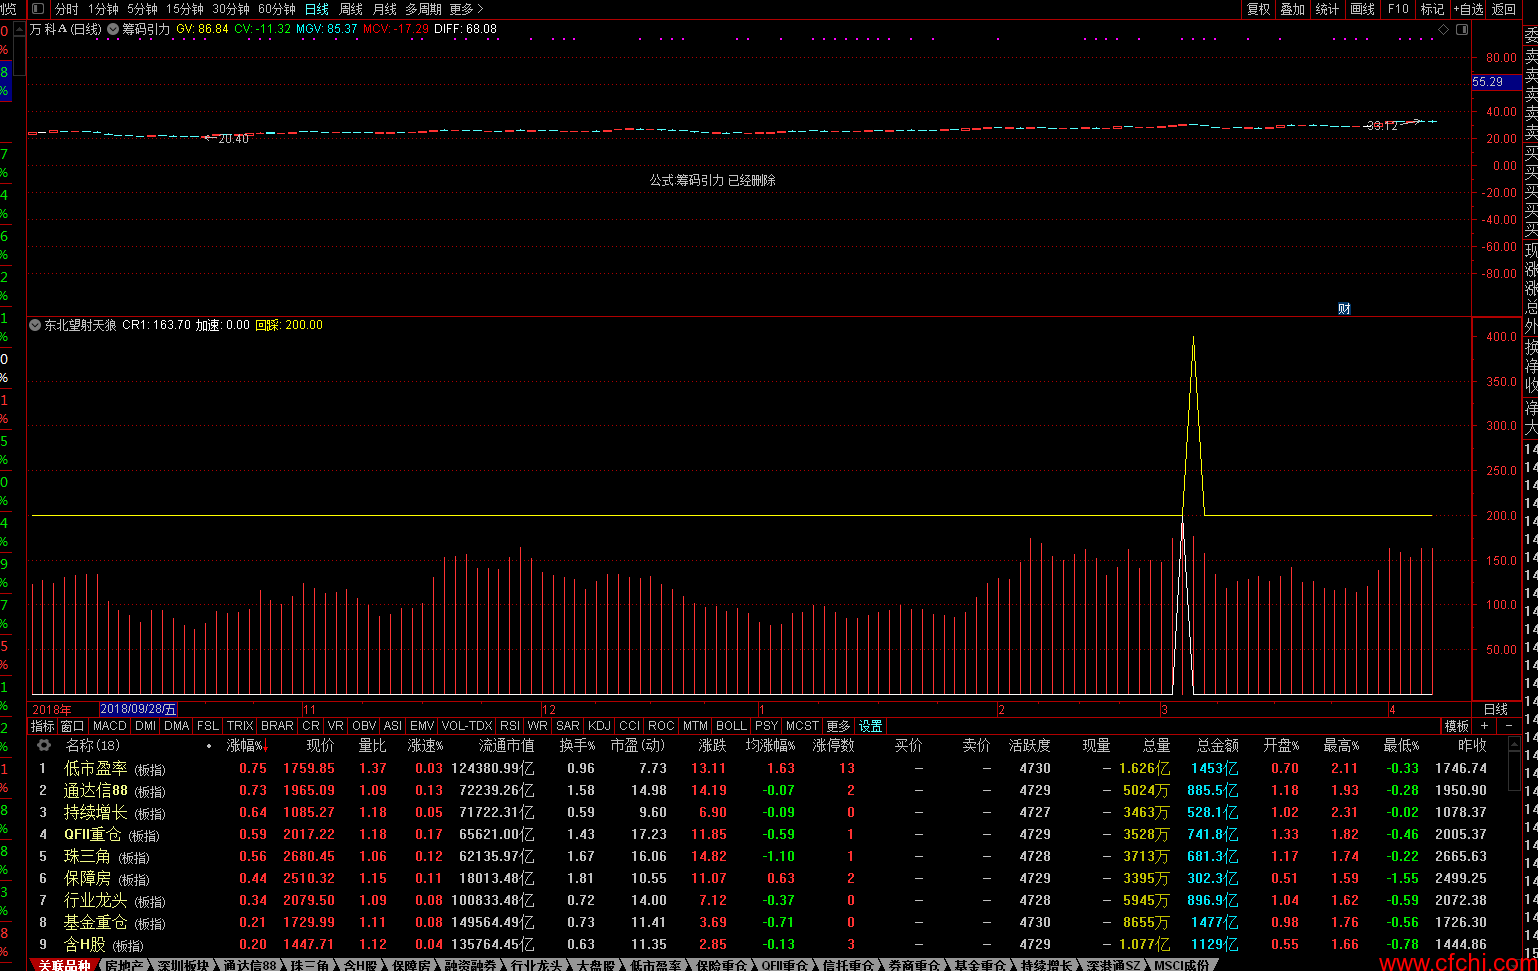Sort by the 现价 column header

(320, 745)
